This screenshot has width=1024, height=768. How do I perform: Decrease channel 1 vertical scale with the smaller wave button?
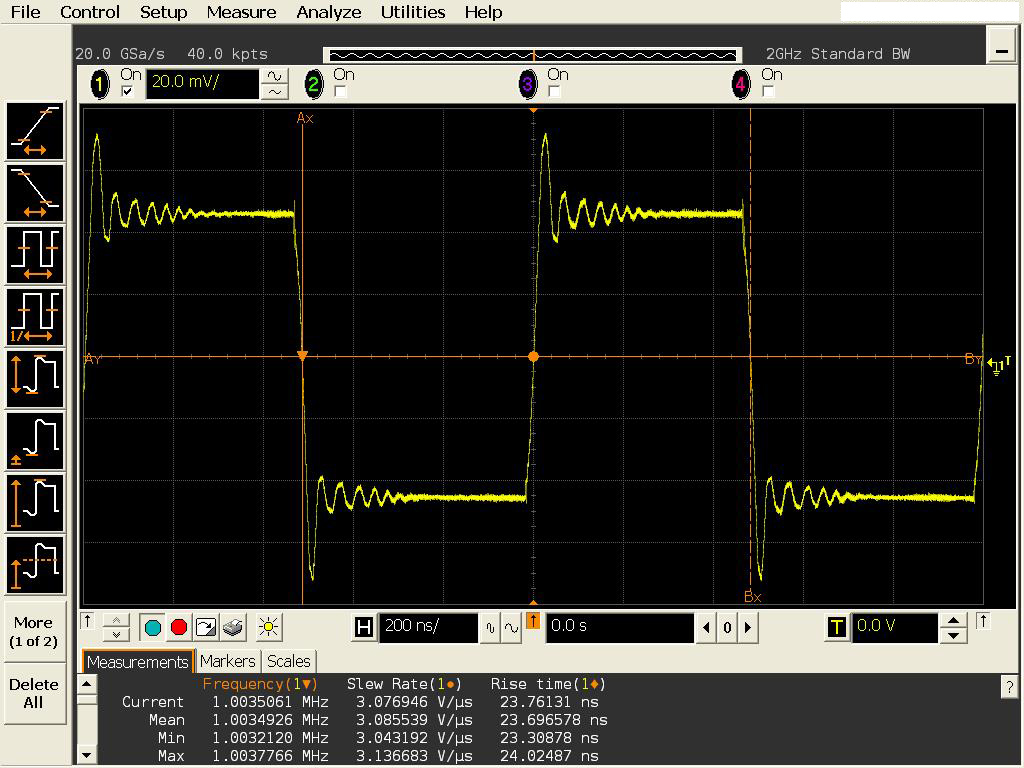[275, 92]
